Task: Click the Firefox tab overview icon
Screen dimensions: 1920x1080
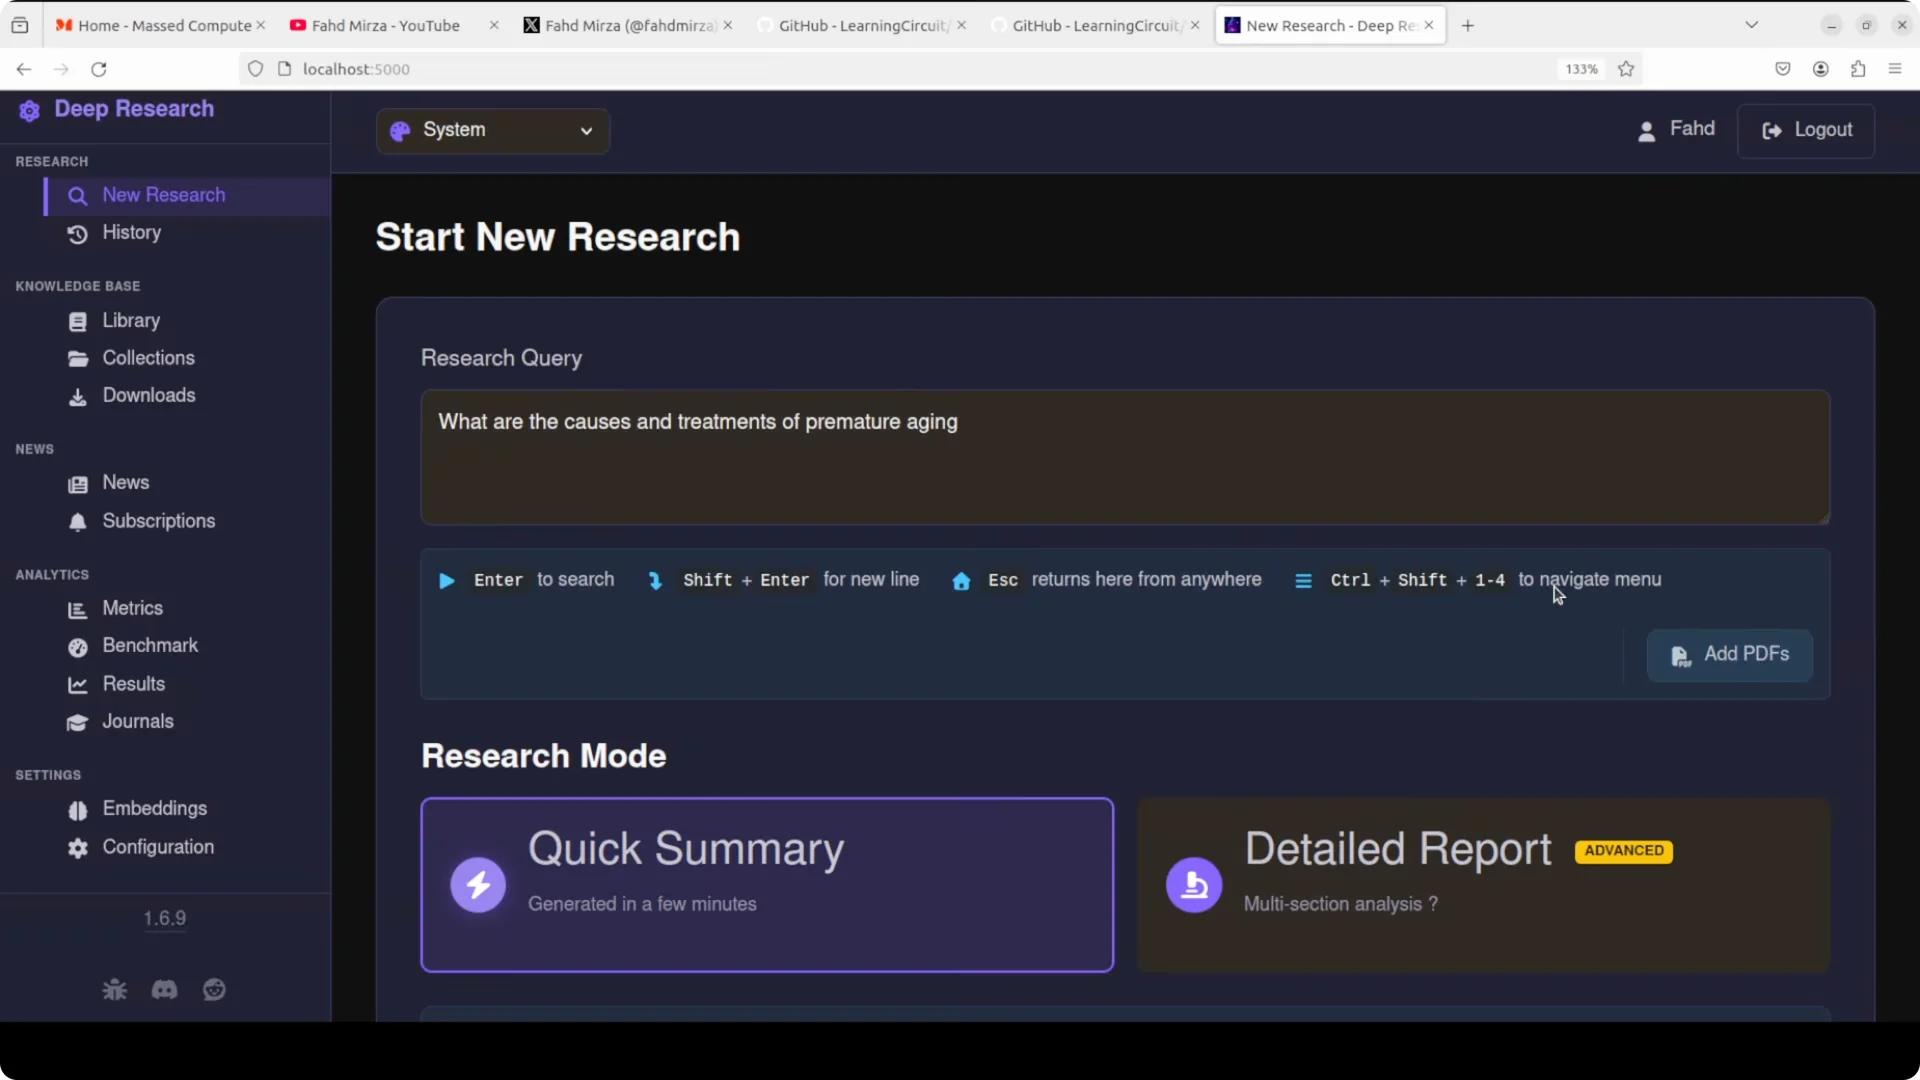Action: point(20,25)
